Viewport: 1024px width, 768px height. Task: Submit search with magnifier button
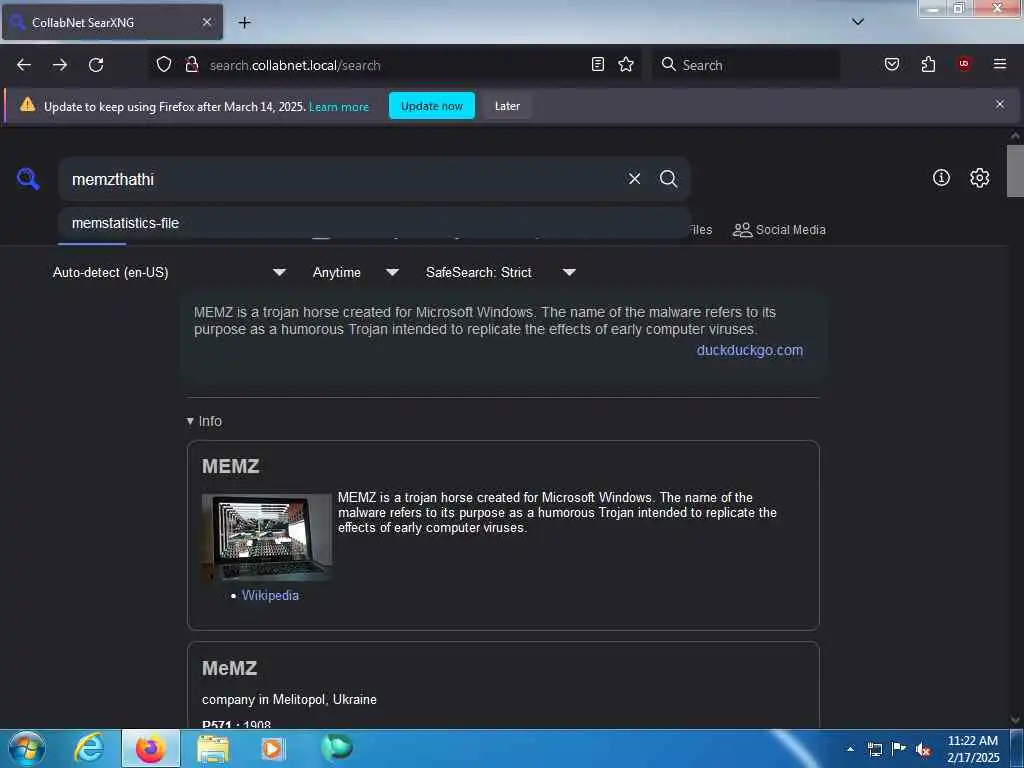tap(668, 179)
